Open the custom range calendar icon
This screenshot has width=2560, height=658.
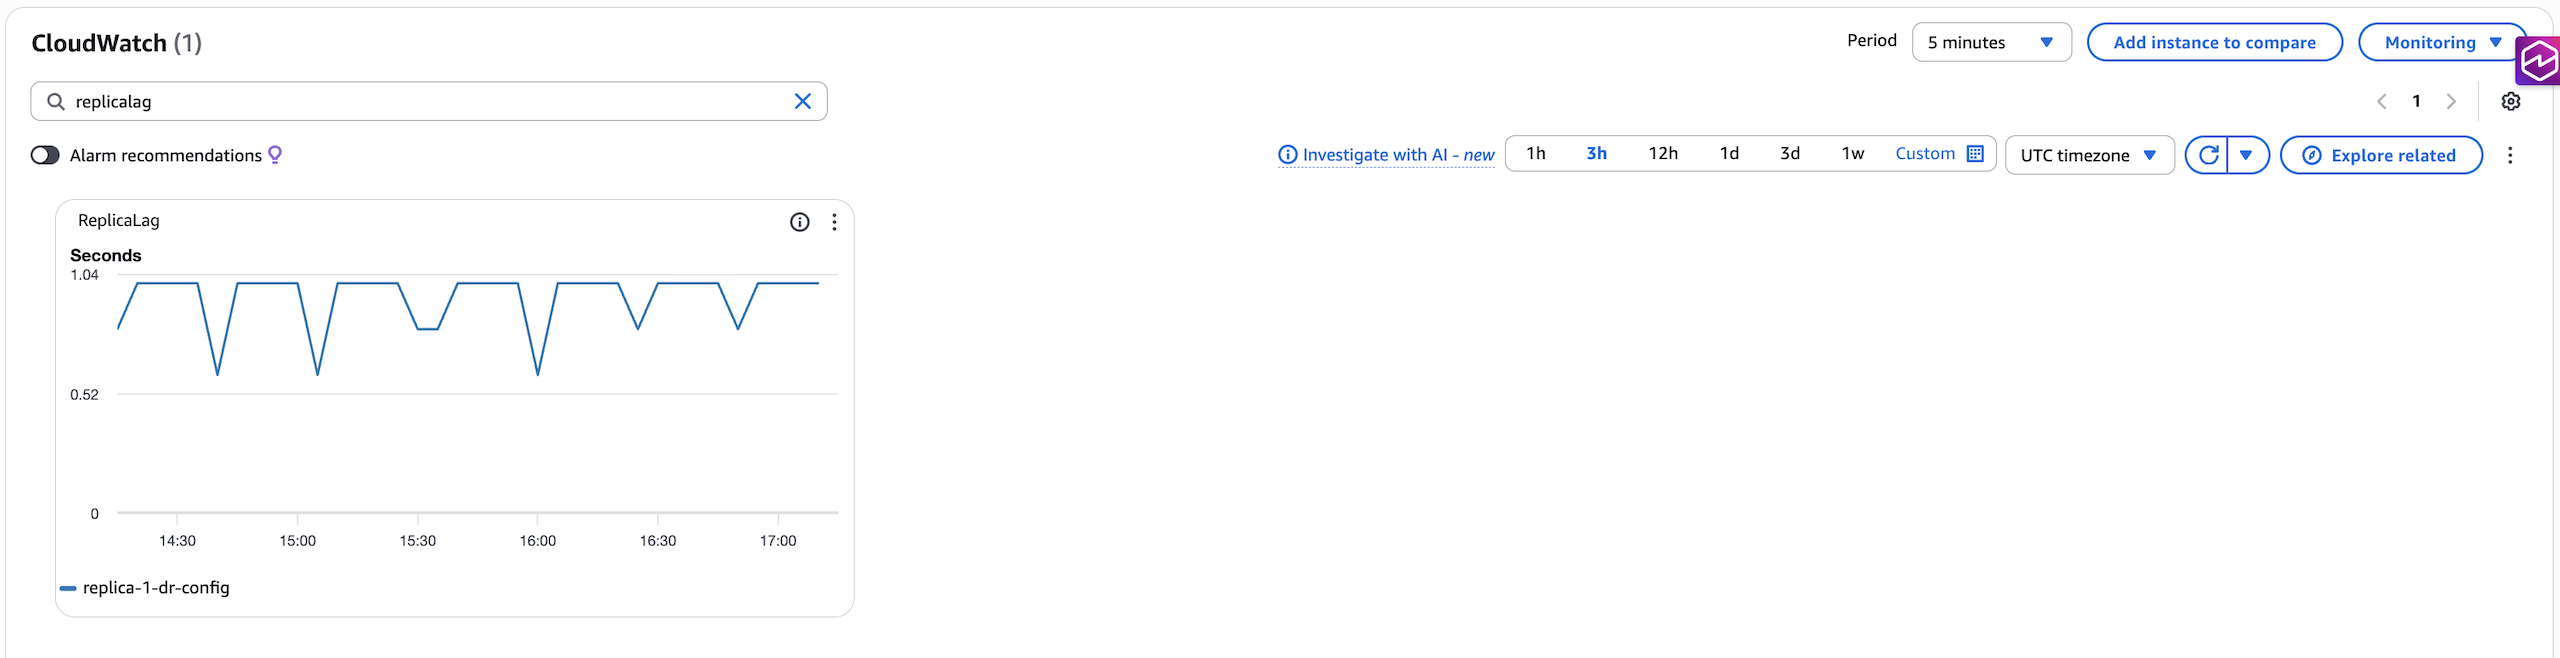(x=1975, y=153)
